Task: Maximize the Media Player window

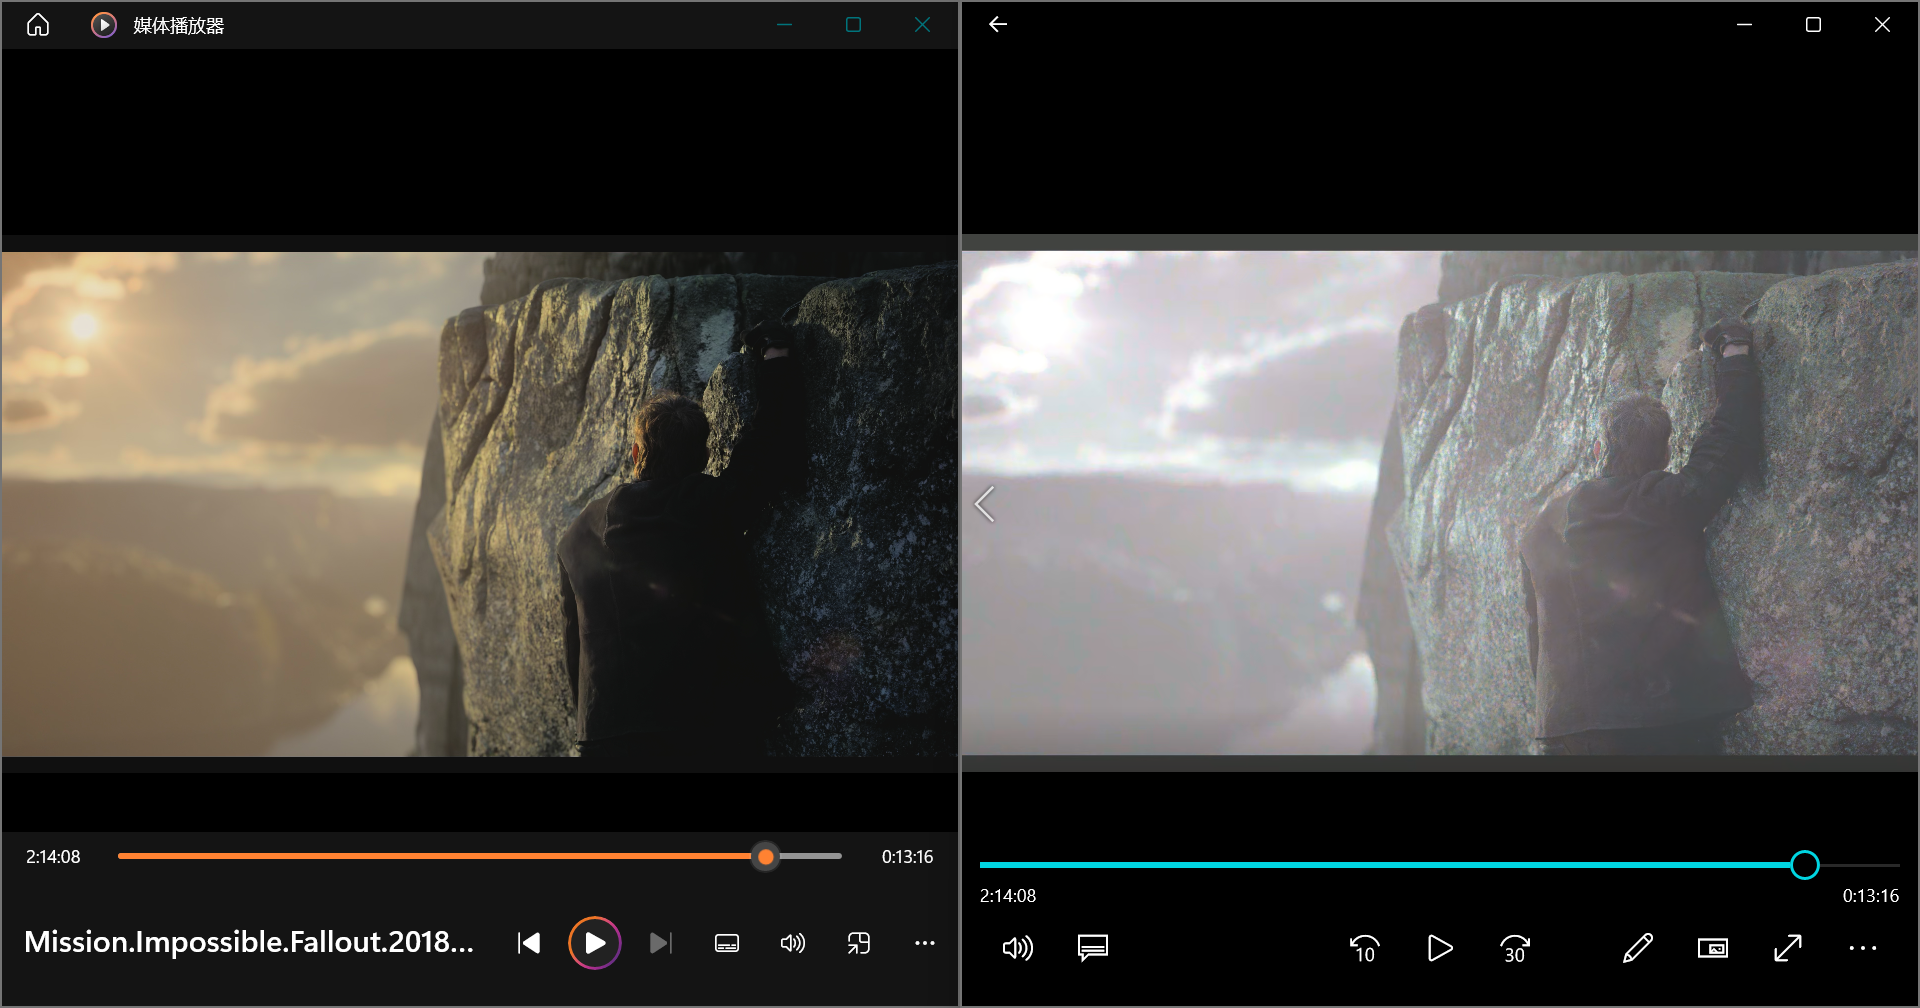Action: [x=853, y=25]
